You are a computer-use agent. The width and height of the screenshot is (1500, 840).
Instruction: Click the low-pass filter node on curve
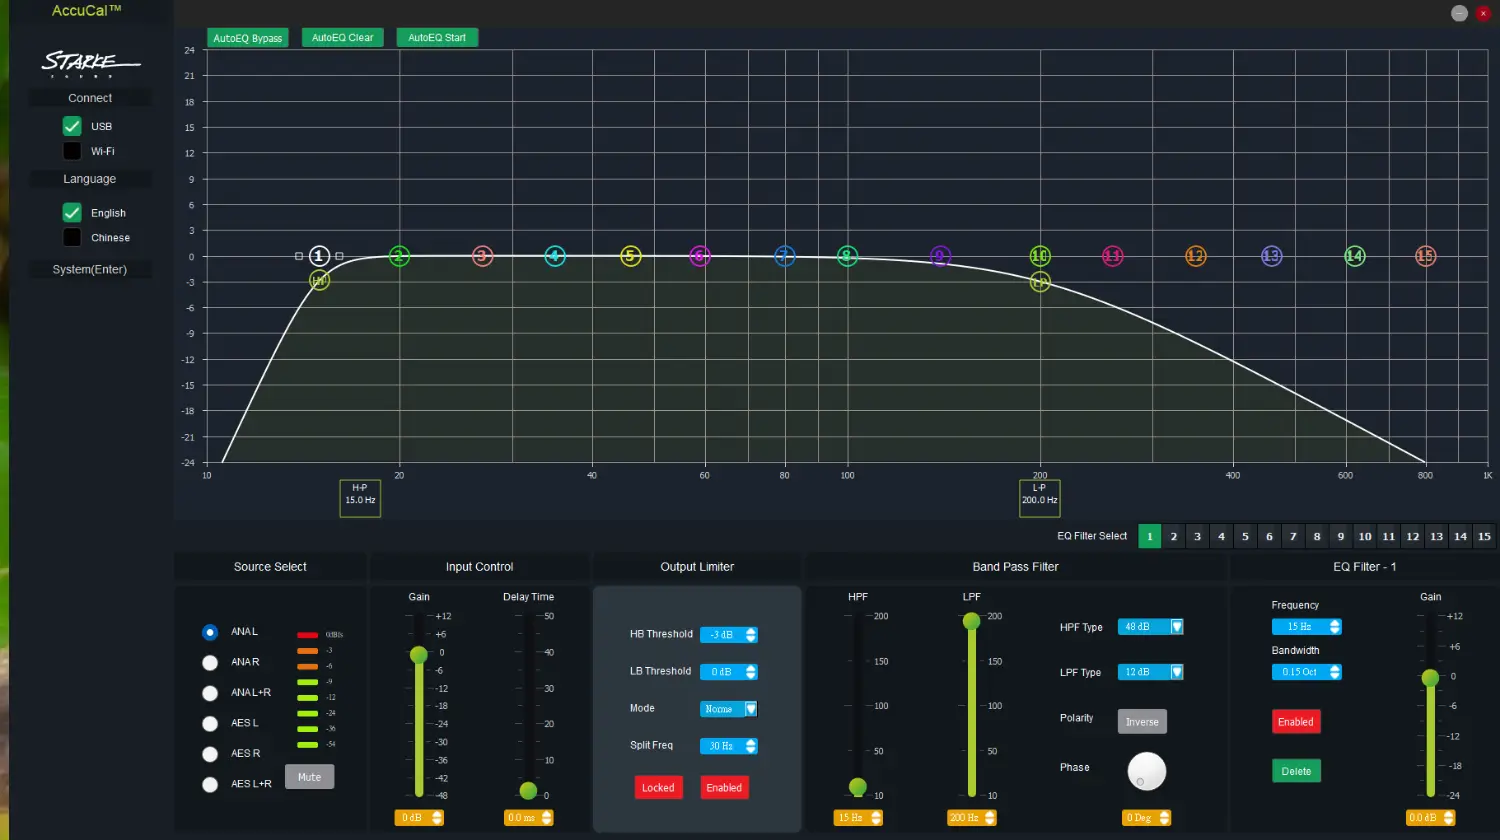(1040, 283)
